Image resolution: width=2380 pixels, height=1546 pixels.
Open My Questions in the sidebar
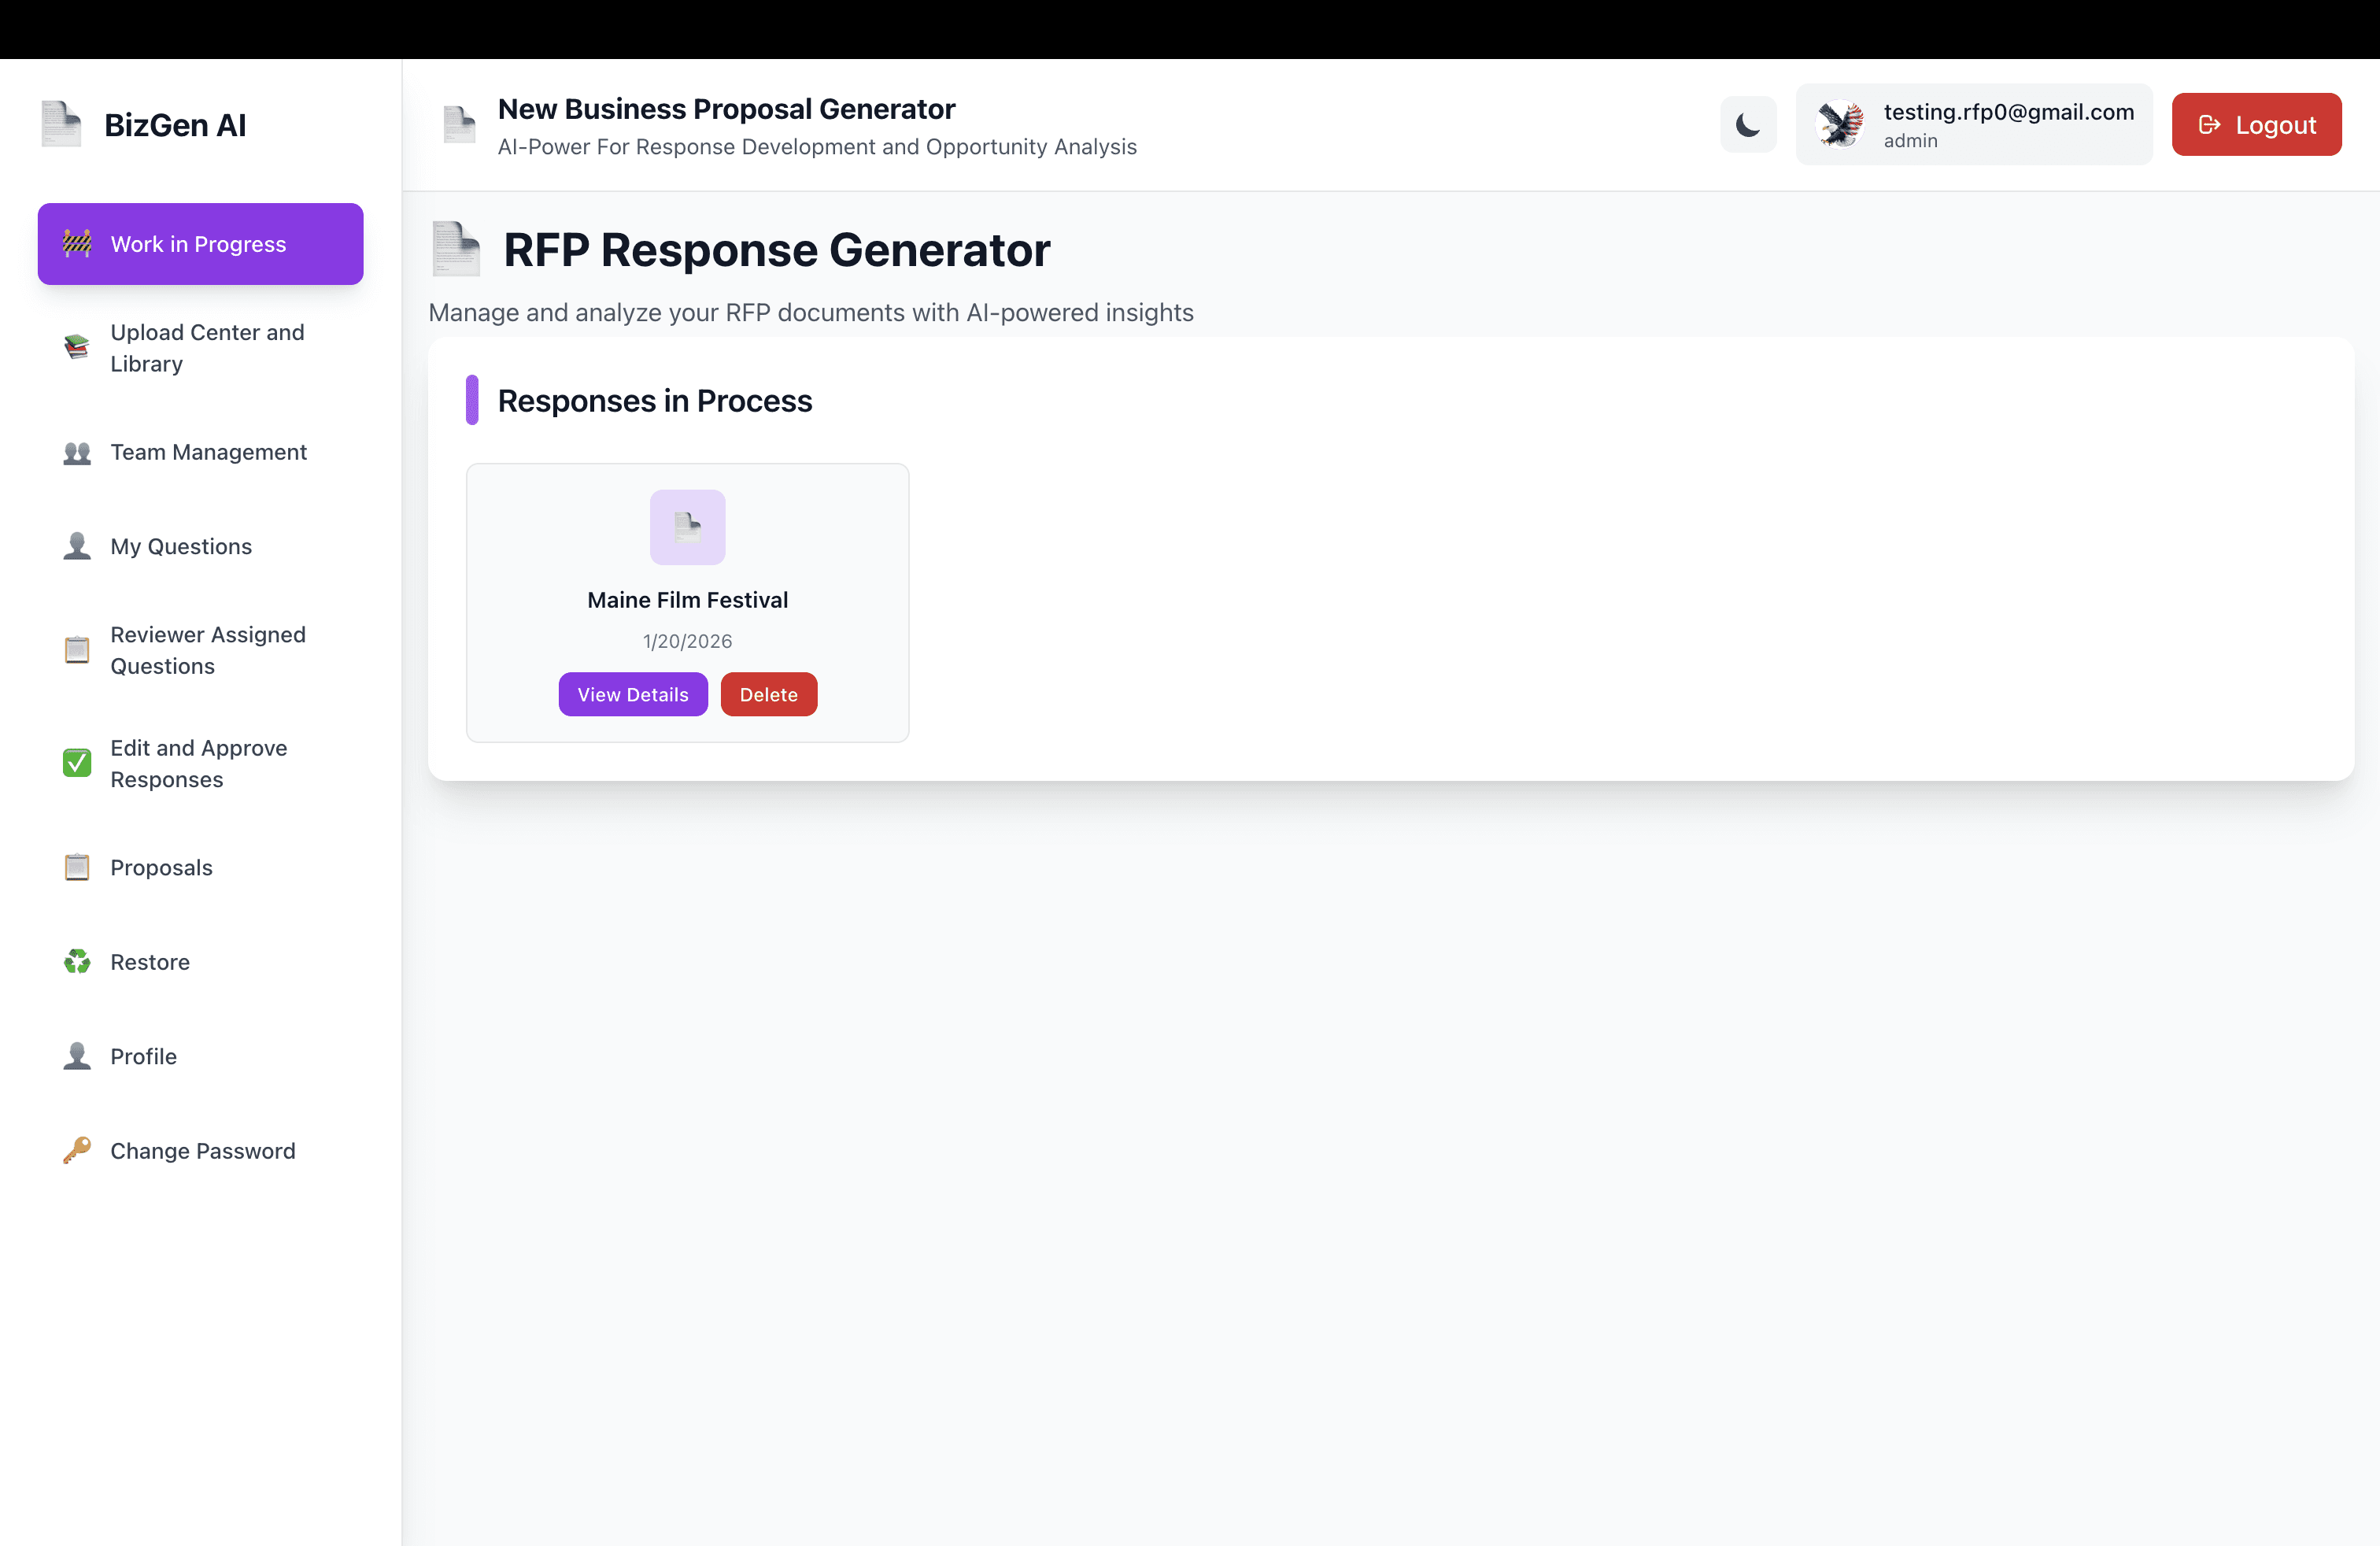click(x=181, y=546)
